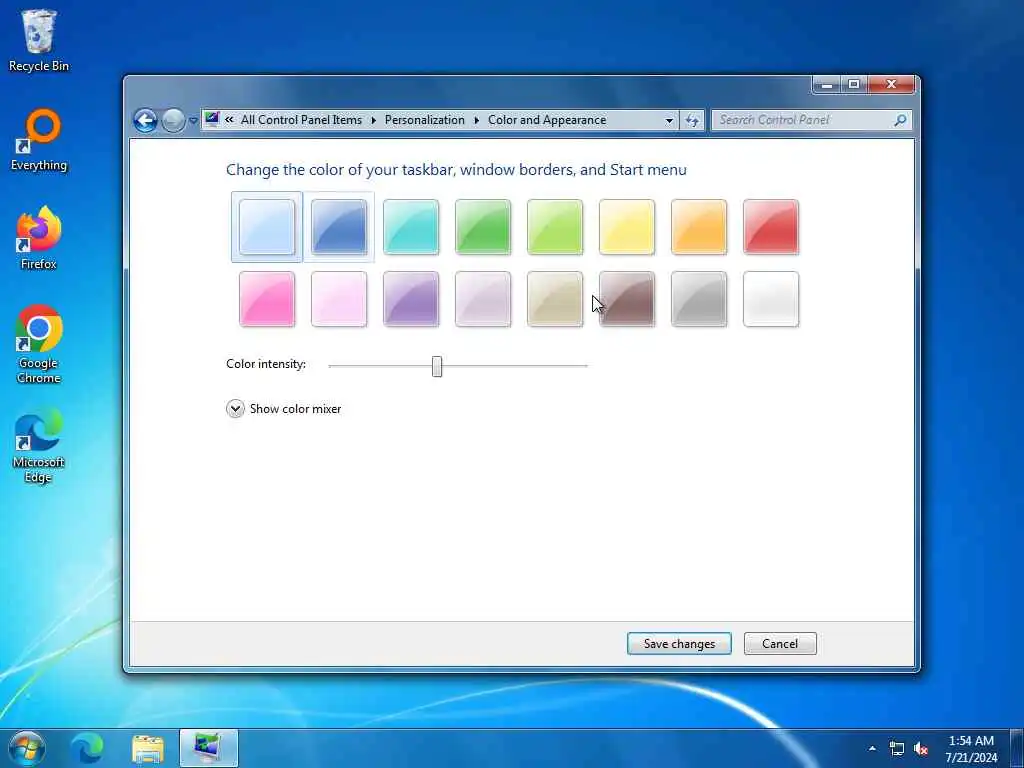
Task: Choose the lime green swatch
Action: click(x=555, y=227)
